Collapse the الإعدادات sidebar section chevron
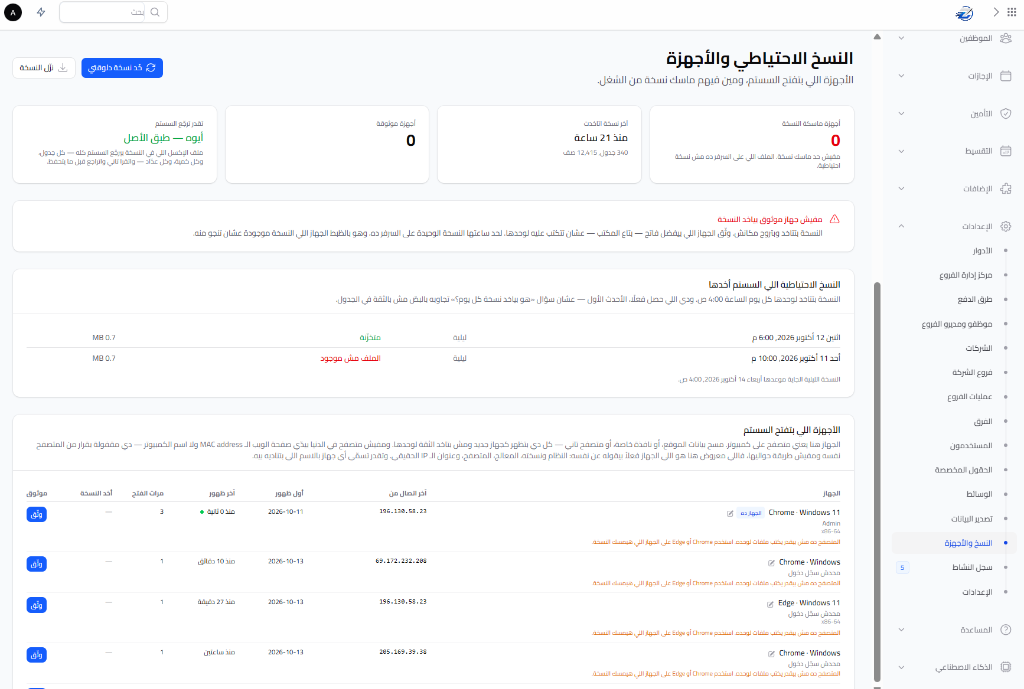Image resolution: width=1024 pixels, height=689 pixels. [x=901, y=226]
